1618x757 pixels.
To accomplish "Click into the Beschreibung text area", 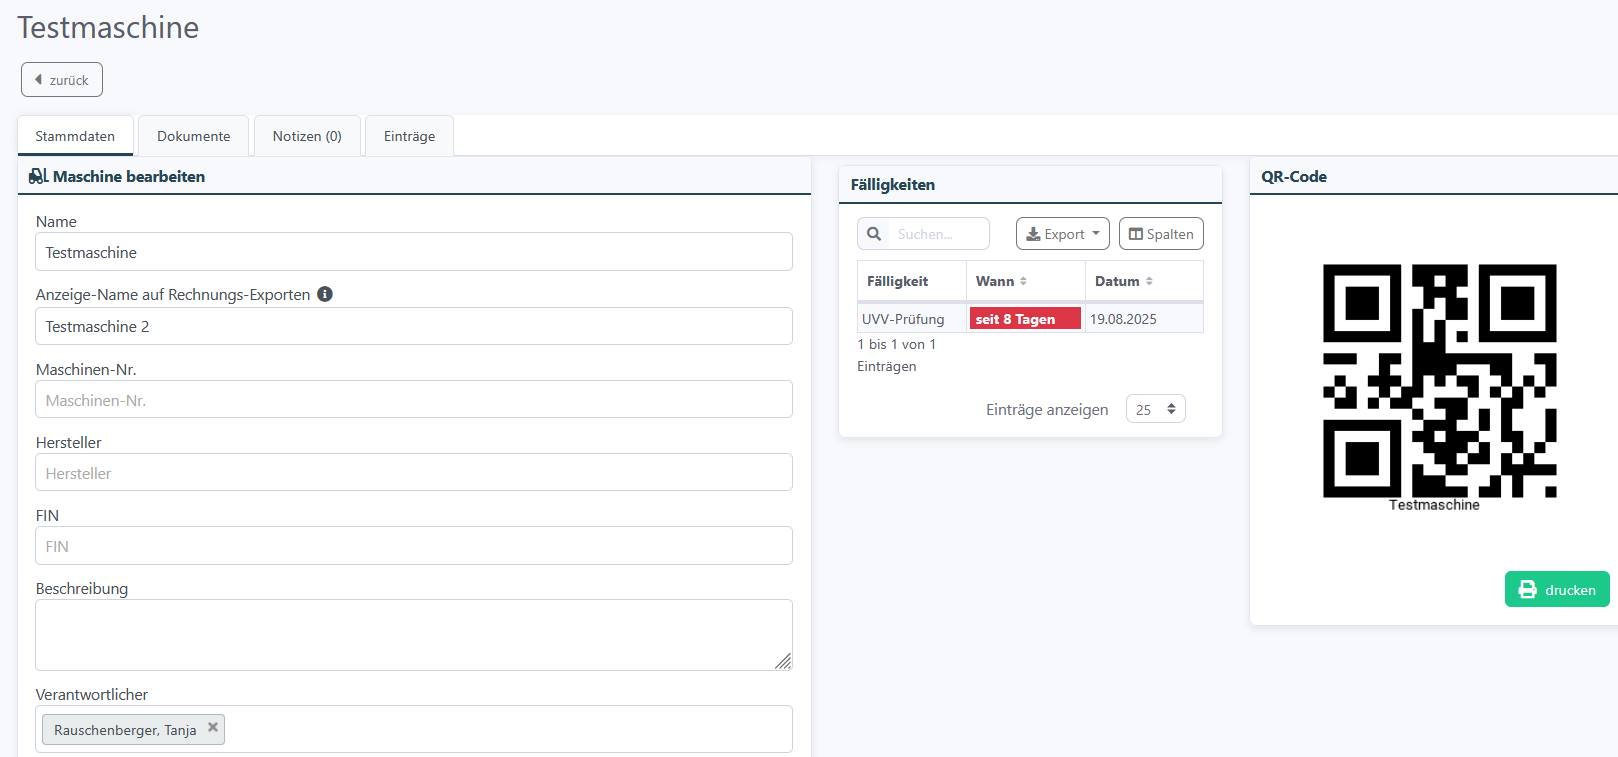I will point(414,635).
